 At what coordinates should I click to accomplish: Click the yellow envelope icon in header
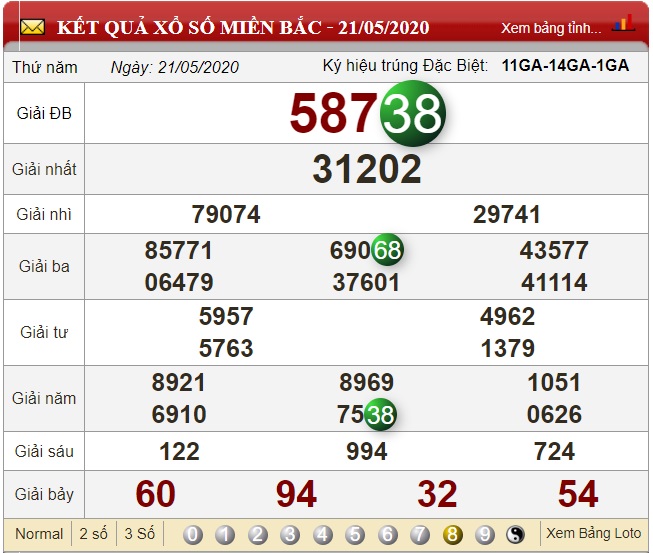(32, 26)
